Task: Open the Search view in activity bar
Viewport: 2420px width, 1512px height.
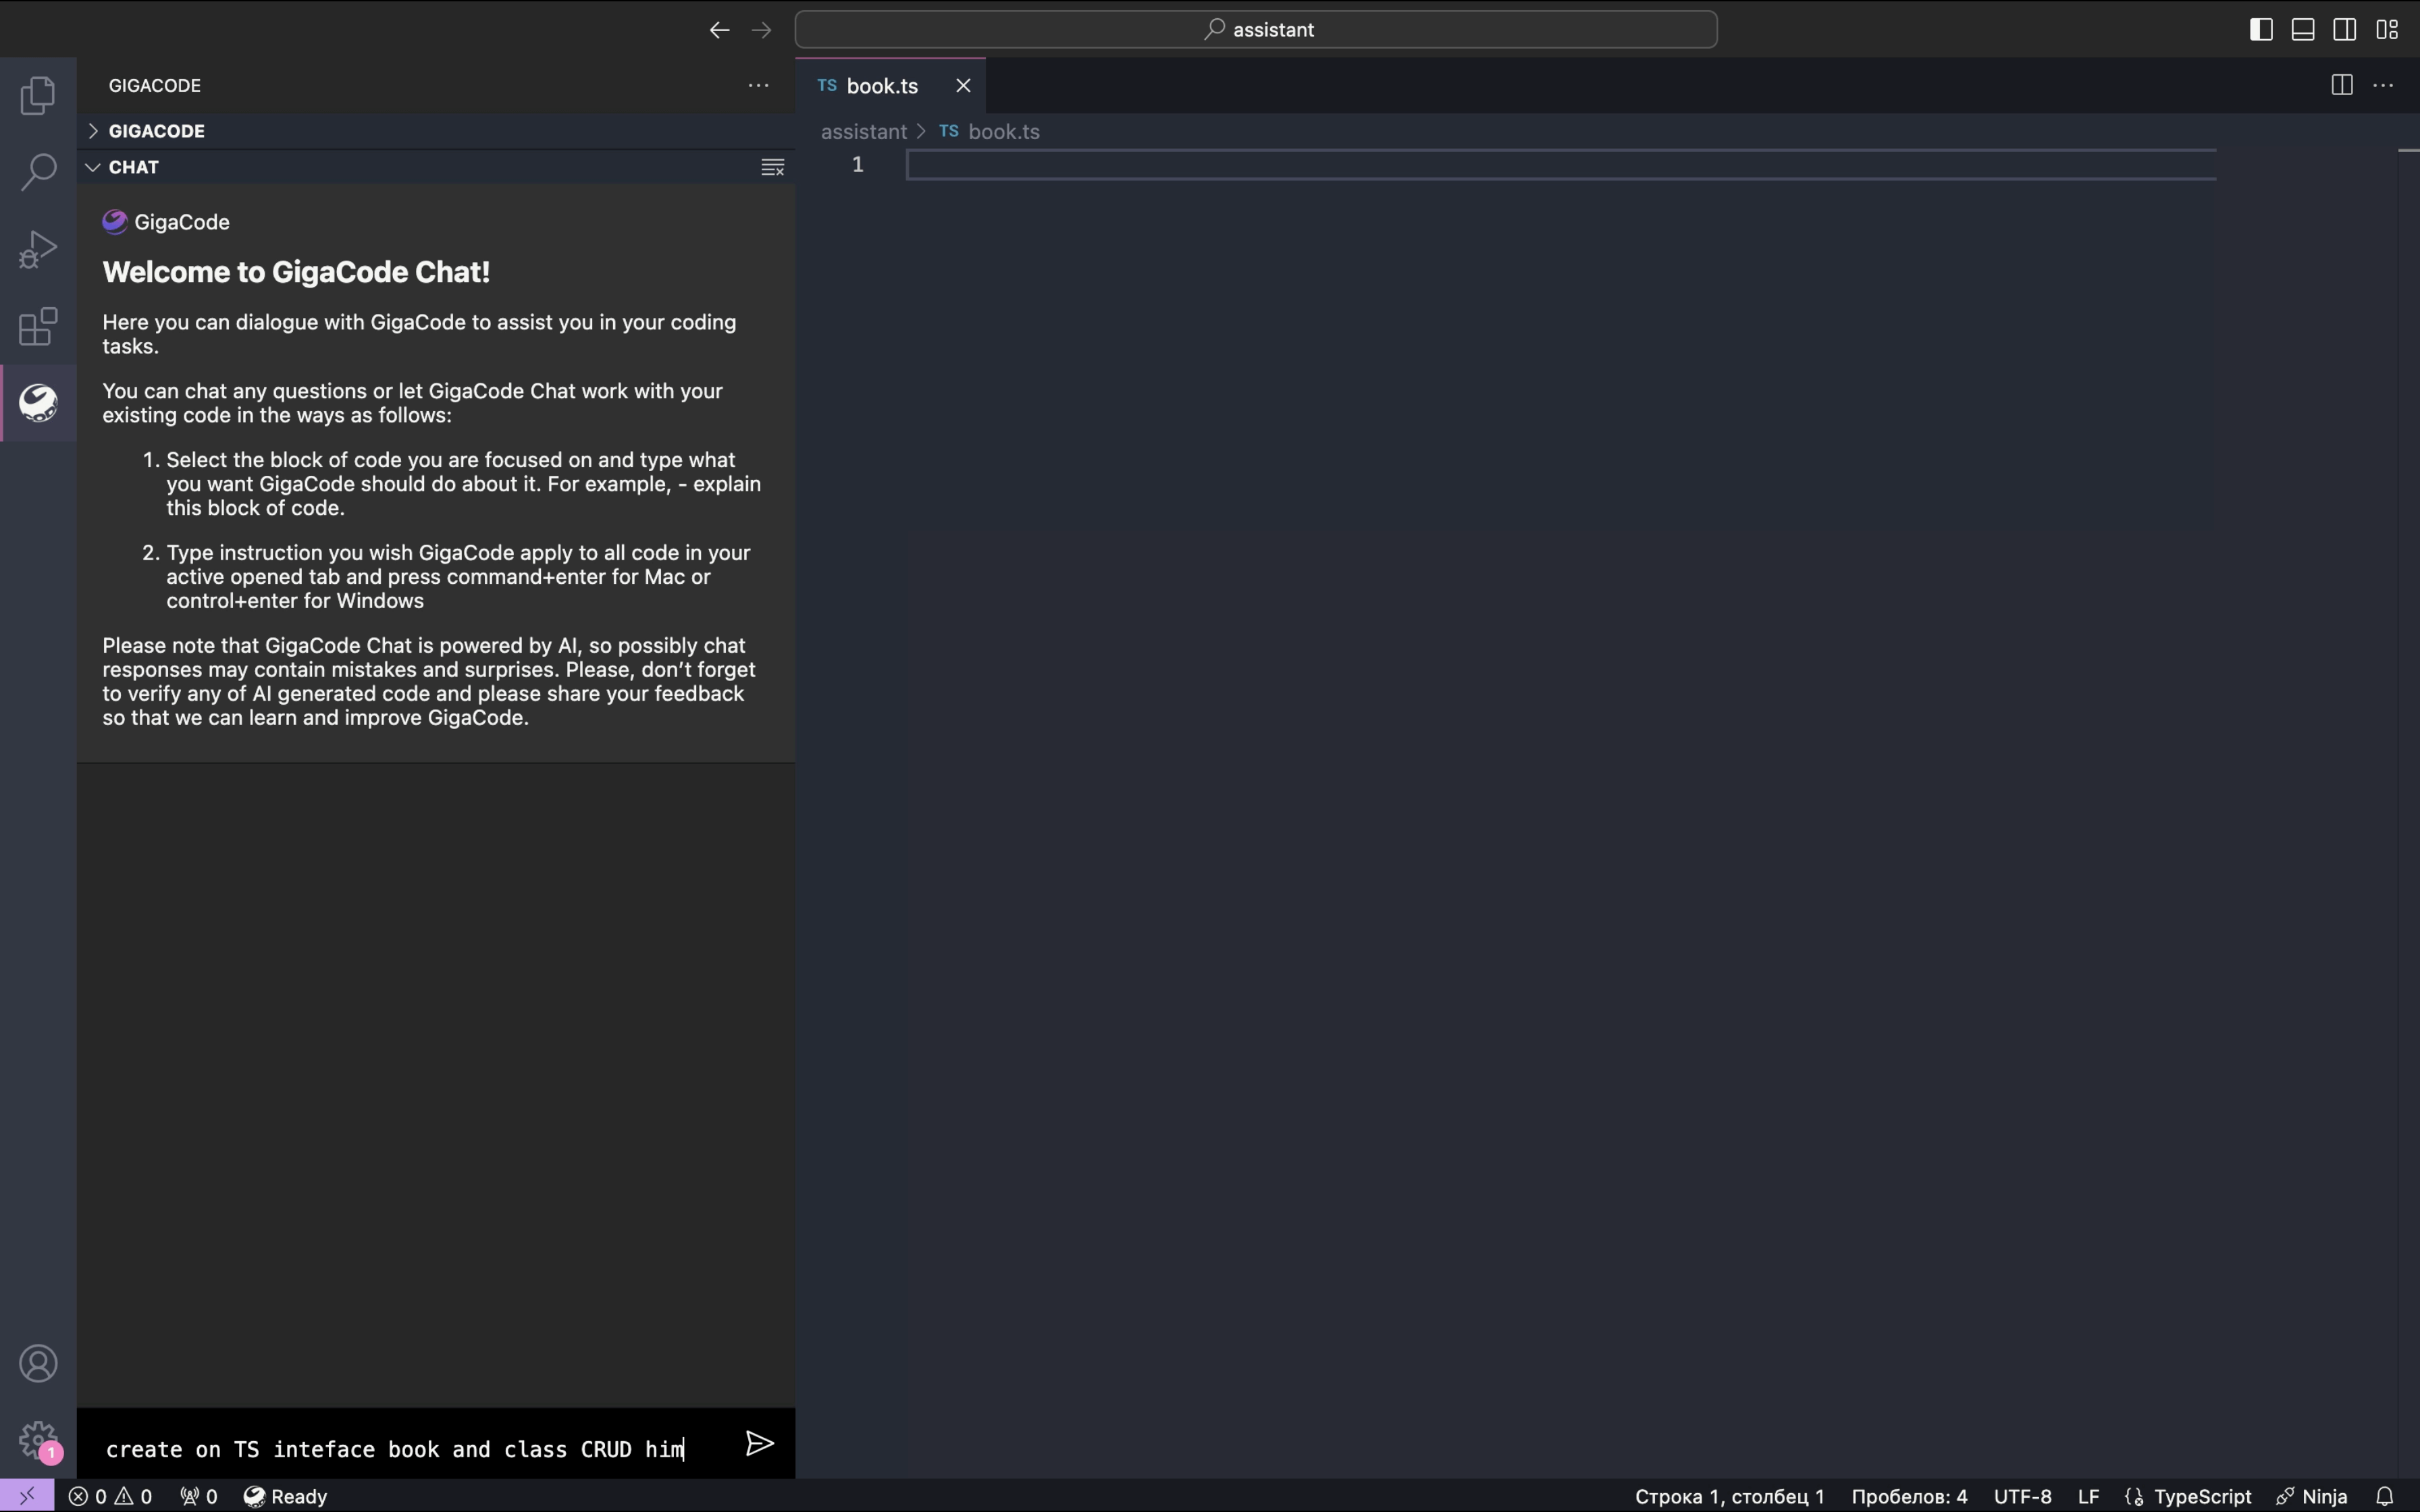Action: coord(38,172)
